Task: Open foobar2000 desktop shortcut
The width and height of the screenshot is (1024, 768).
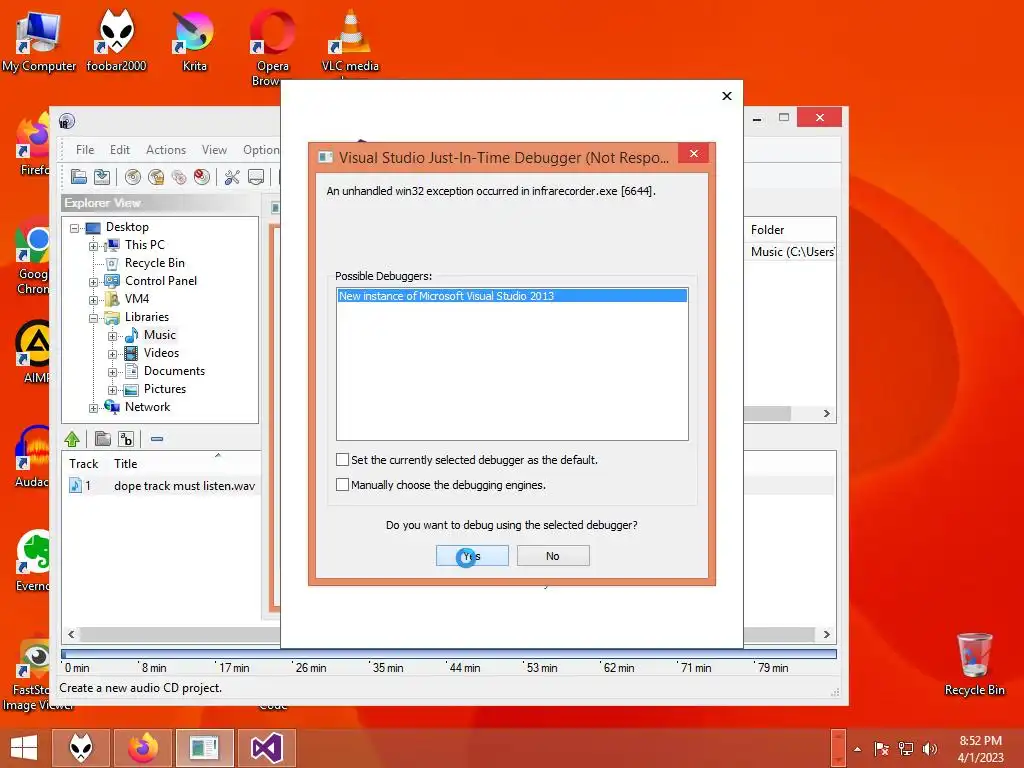Action: point(116,39)
